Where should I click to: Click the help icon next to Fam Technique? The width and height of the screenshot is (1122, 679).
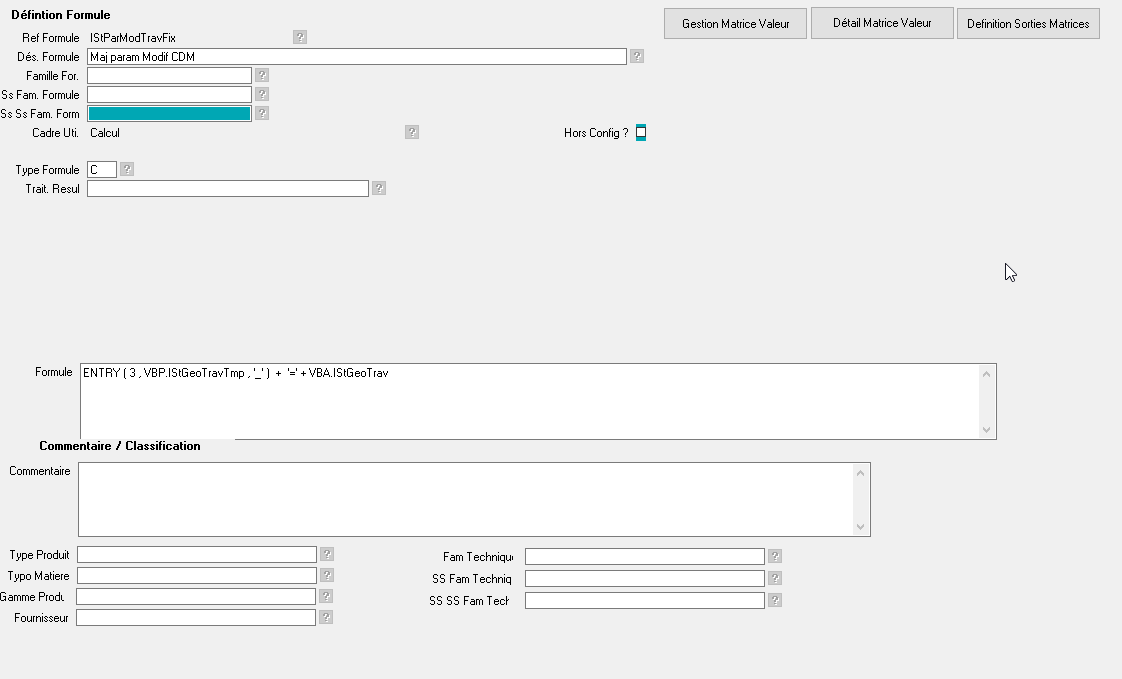775,556
